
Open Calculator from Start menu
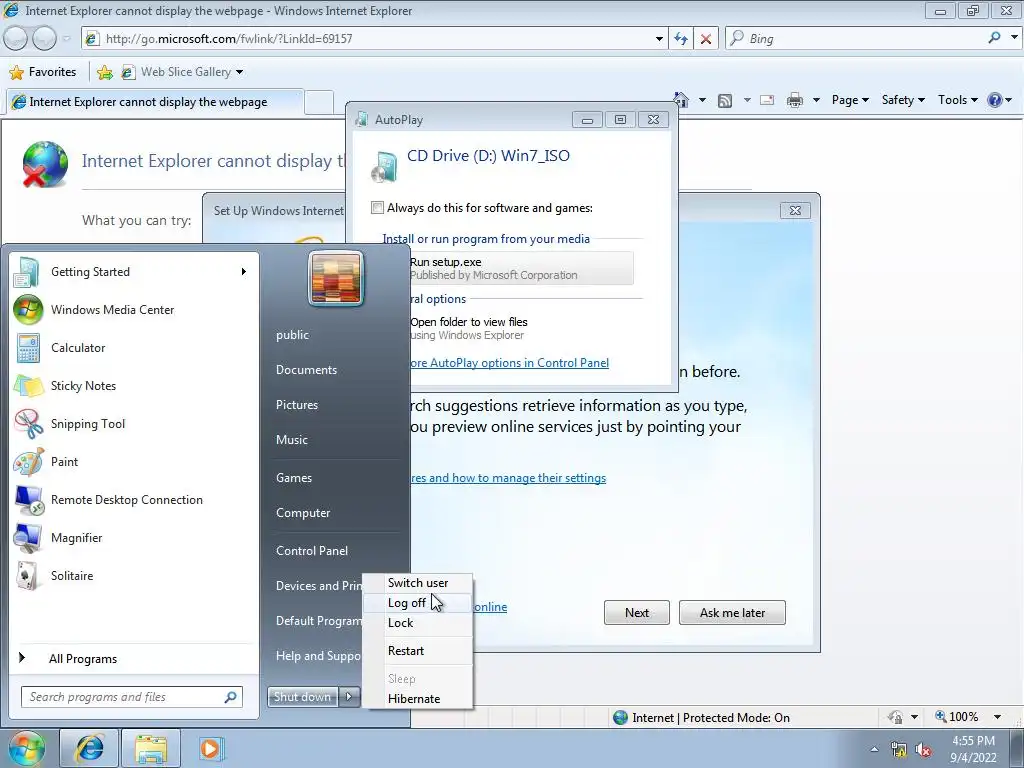pyautogui.click(x=135, y=347)
